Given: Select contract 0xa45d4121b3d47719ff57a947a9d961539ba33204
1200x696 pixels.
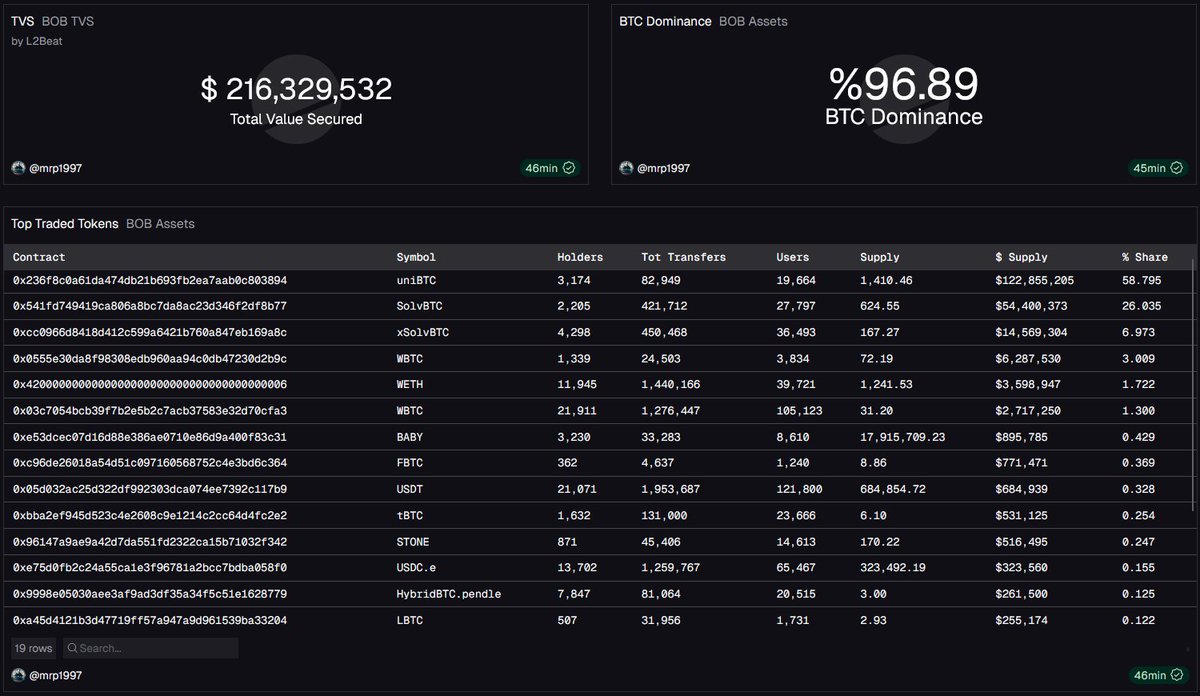Looking at the screenshot, I should pyautogui.click(x=150, y=620).
